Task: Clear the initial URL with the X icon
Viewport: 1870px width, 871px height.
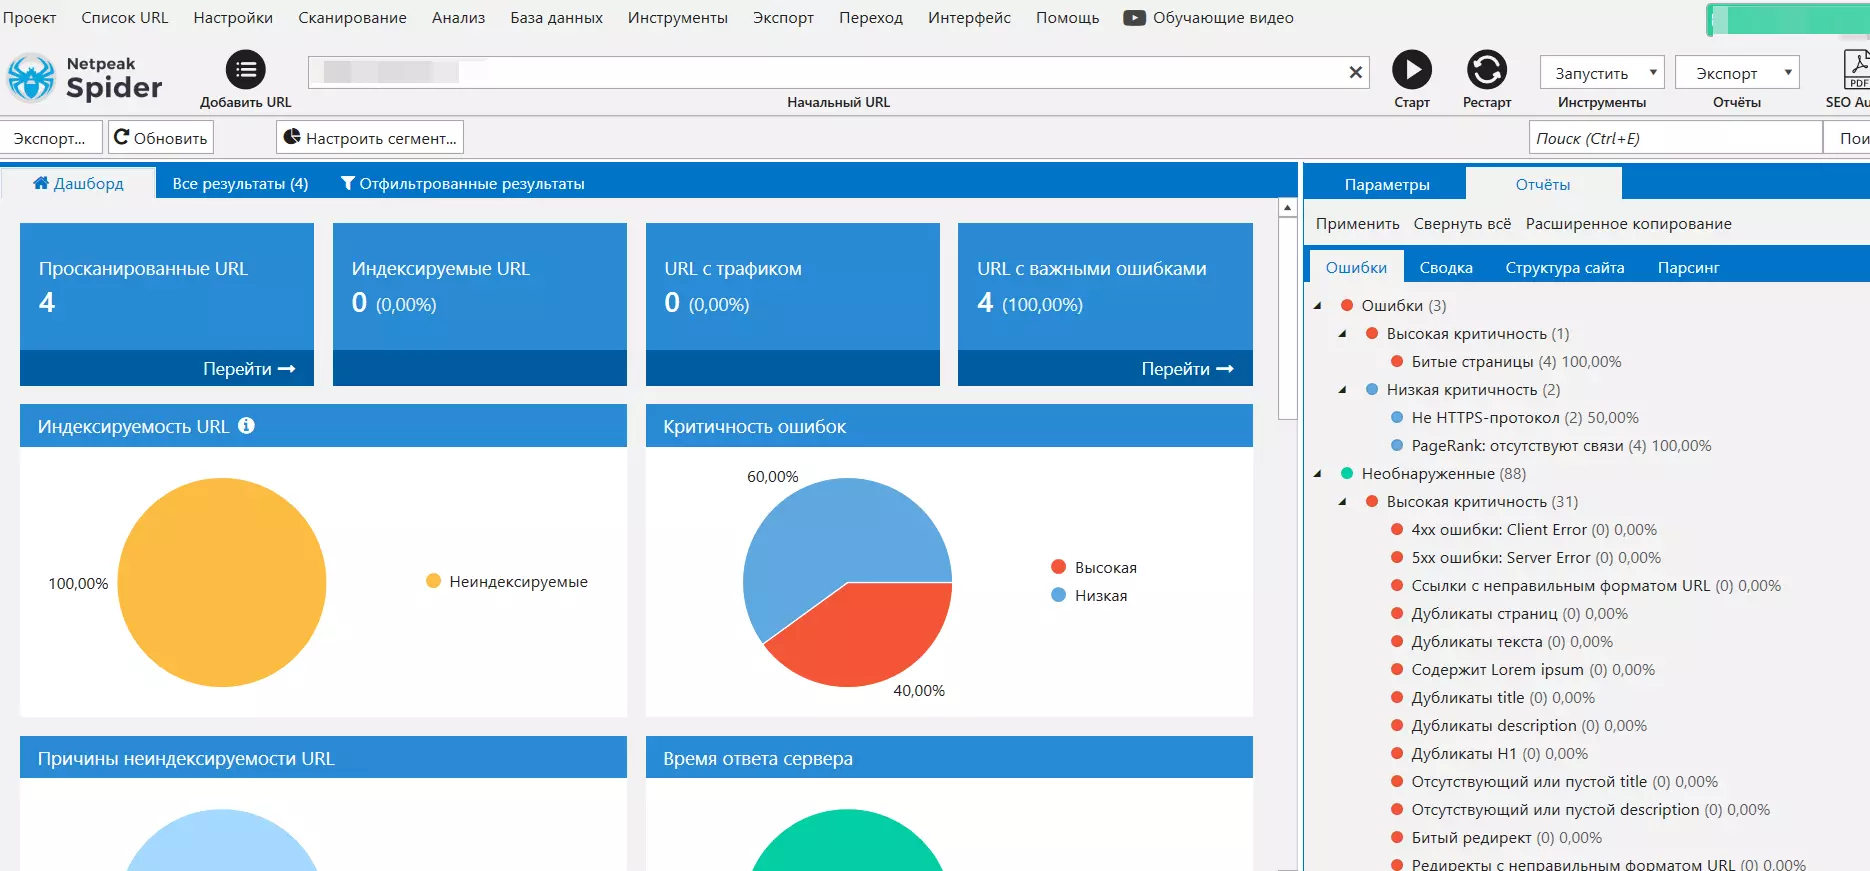Action: 1356,72
